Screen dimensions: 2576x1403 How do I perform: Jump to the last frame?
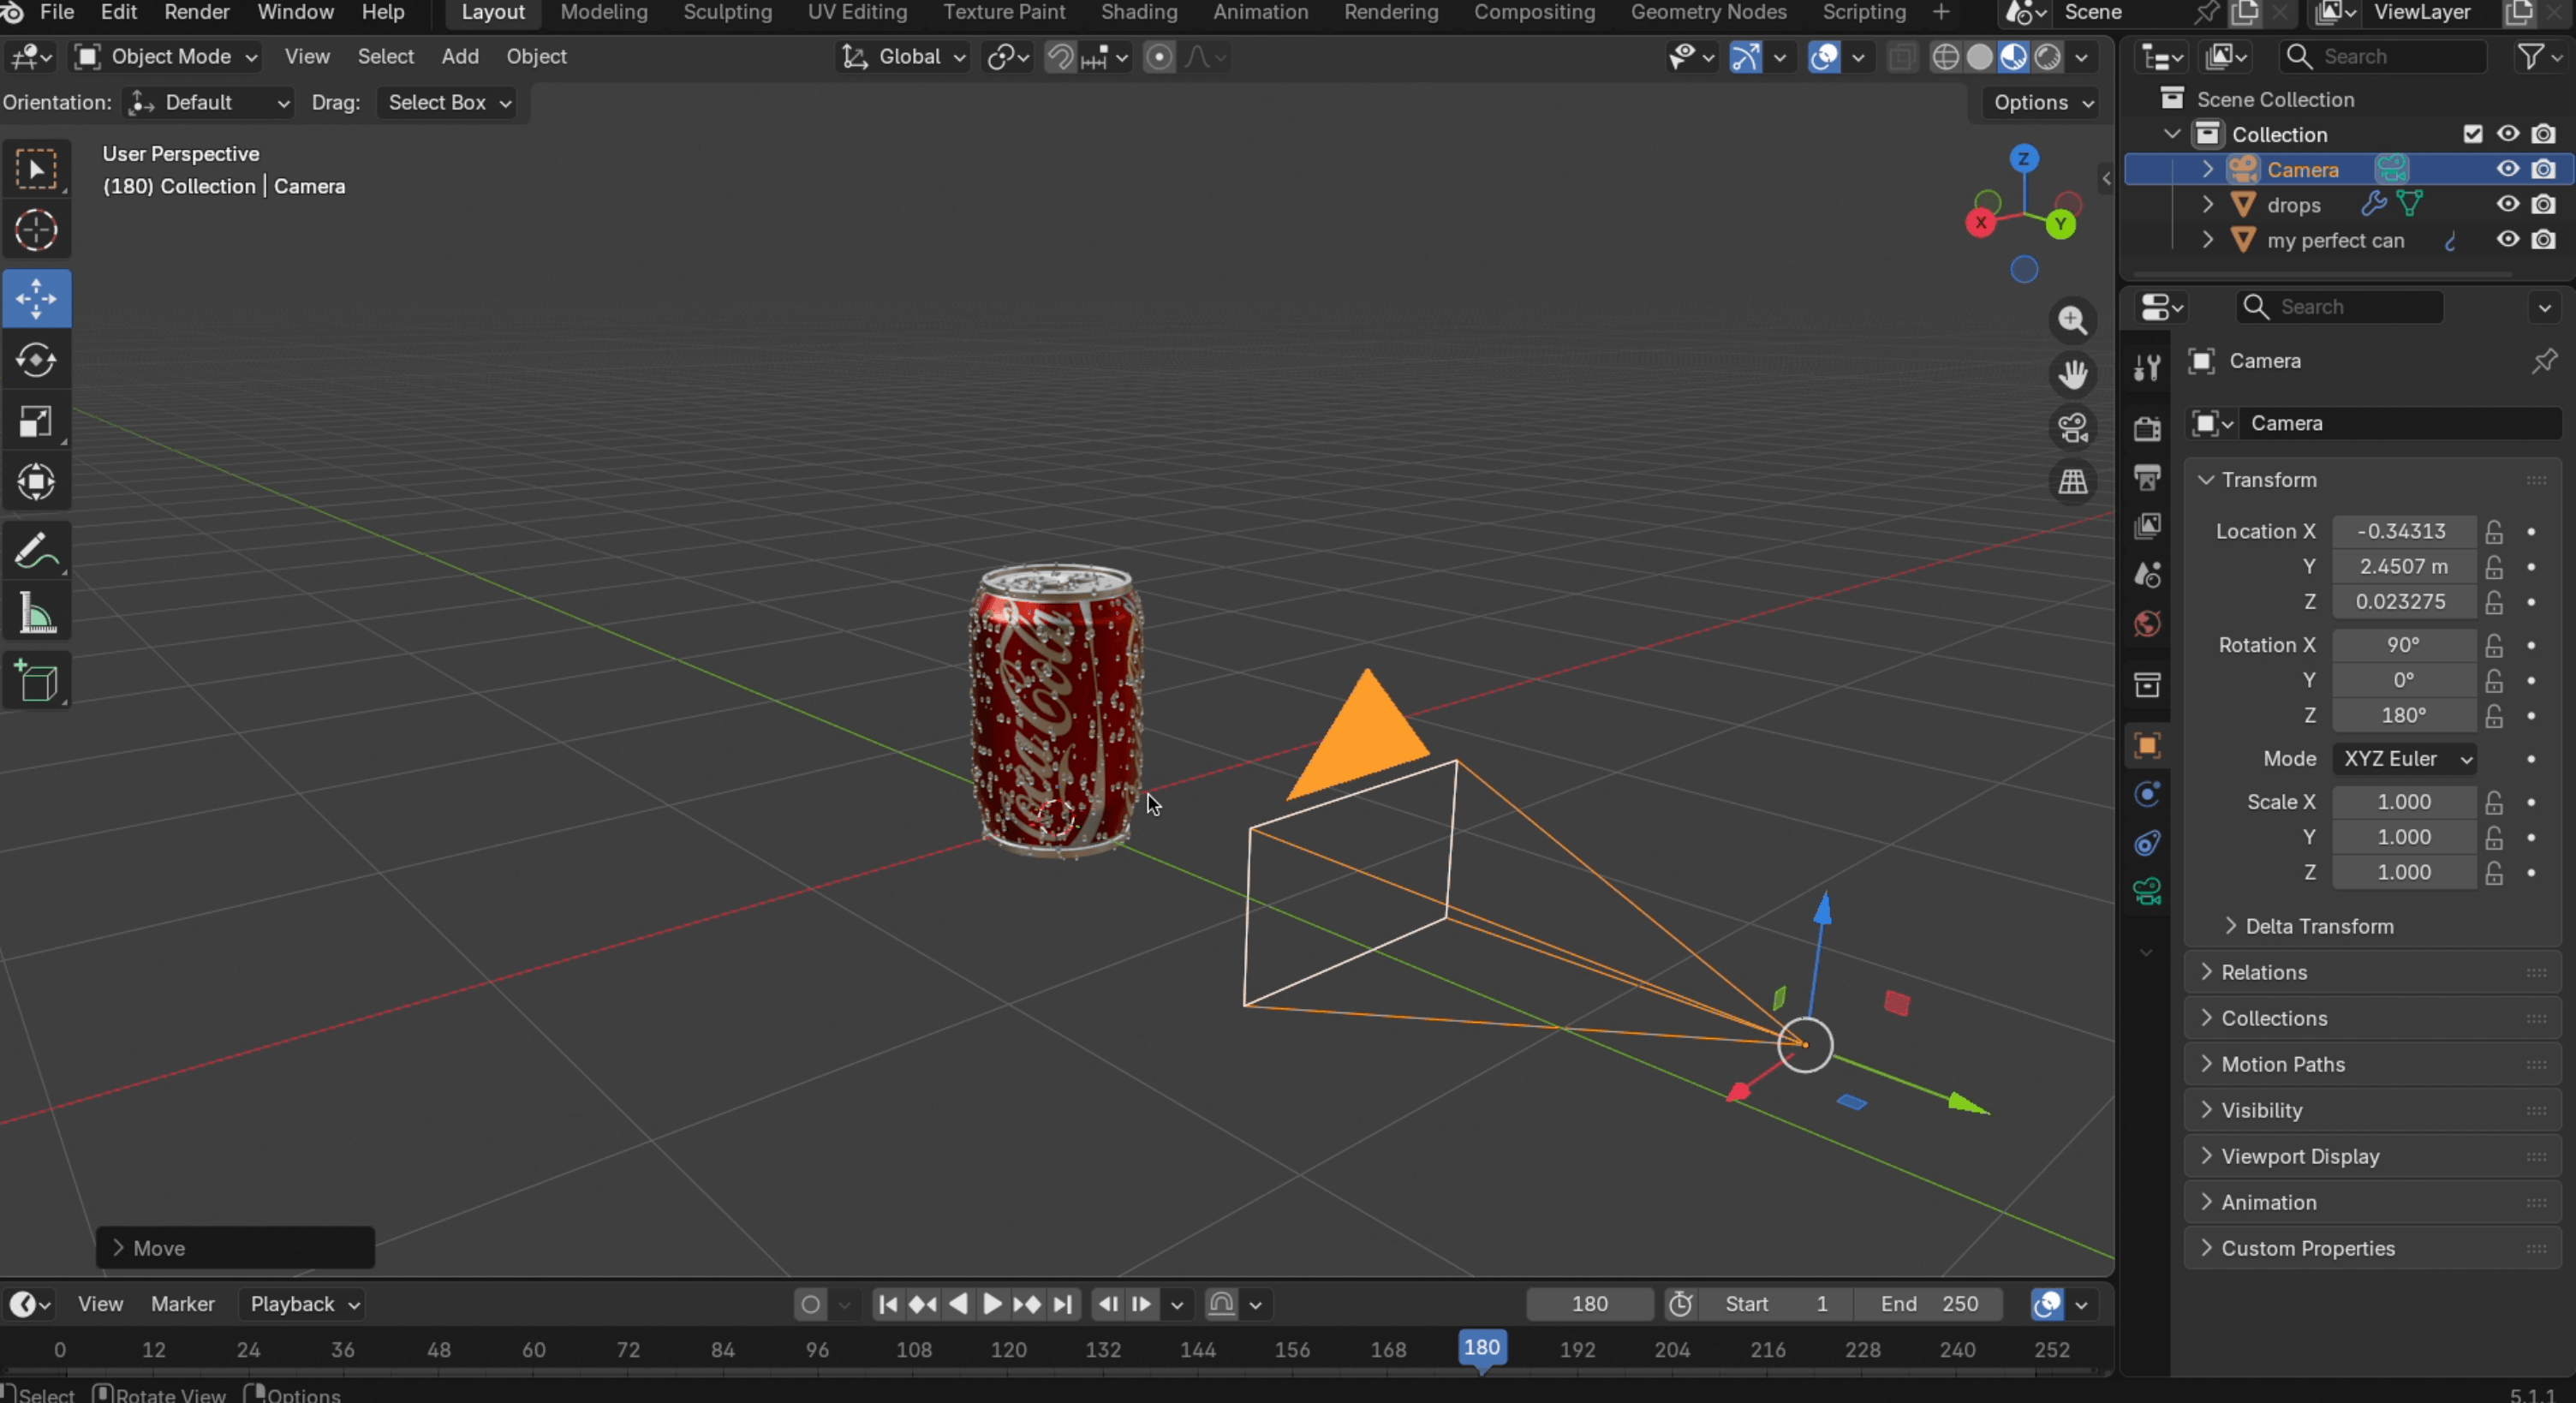tap(1062, 1304)
